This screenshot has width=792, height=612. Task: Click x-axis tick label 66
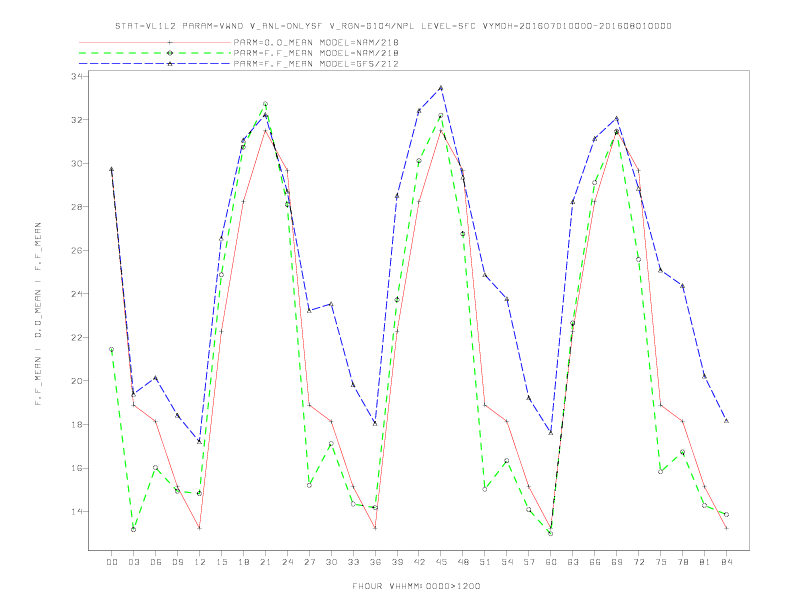[595, 562]
